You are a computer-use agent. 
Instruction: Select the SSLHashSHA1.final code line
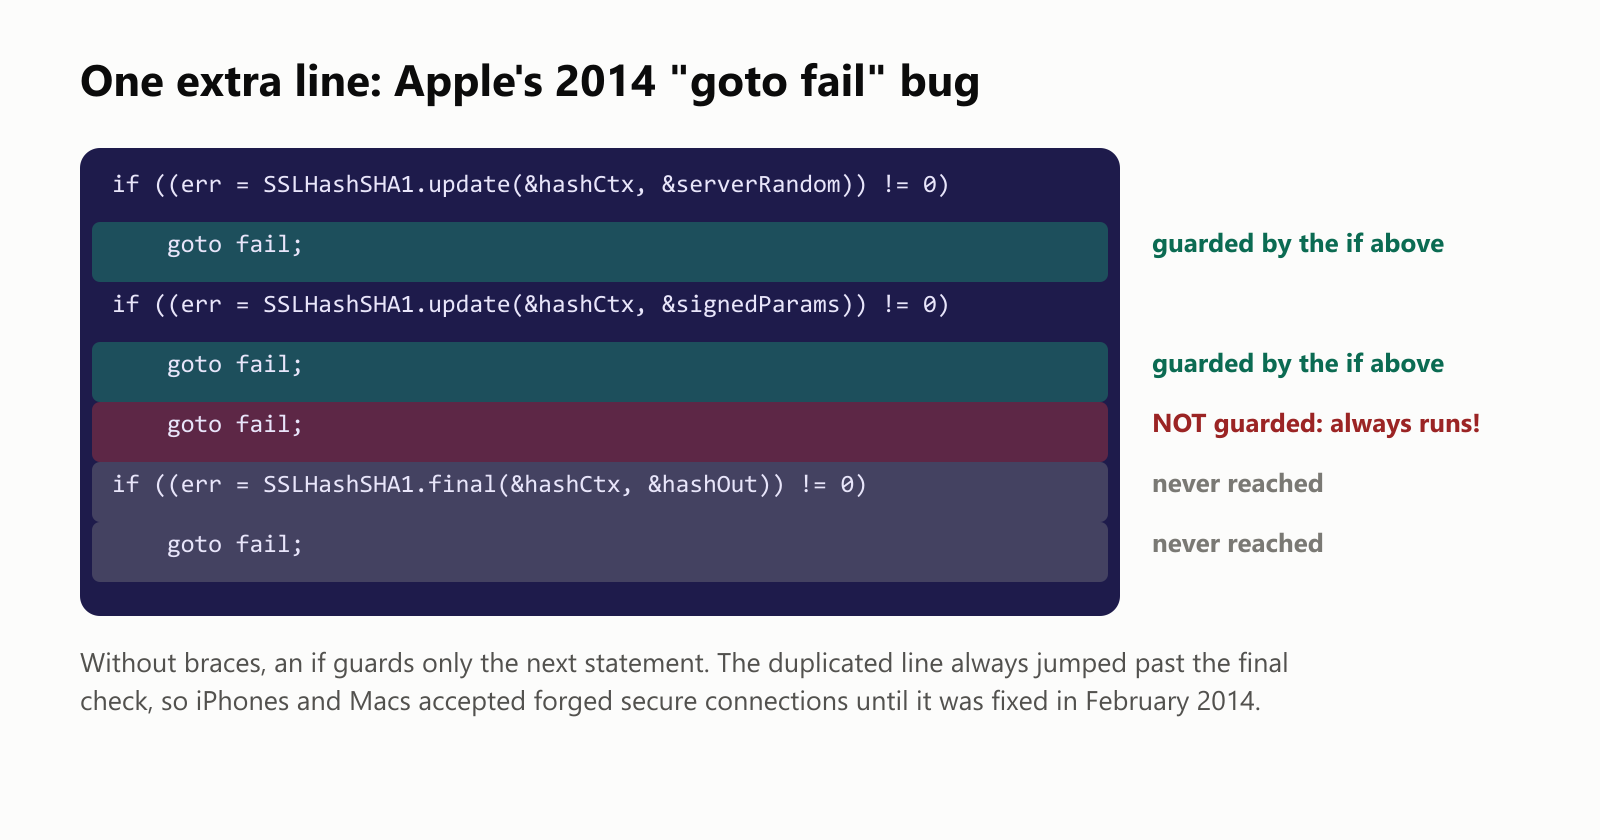click(x=600, y=492)
